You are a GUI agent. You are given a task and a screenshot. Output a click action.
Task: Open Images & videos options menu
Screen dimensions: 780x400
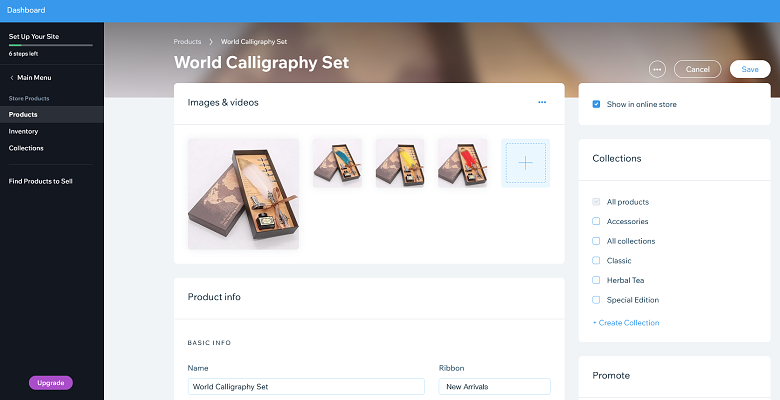542,102
